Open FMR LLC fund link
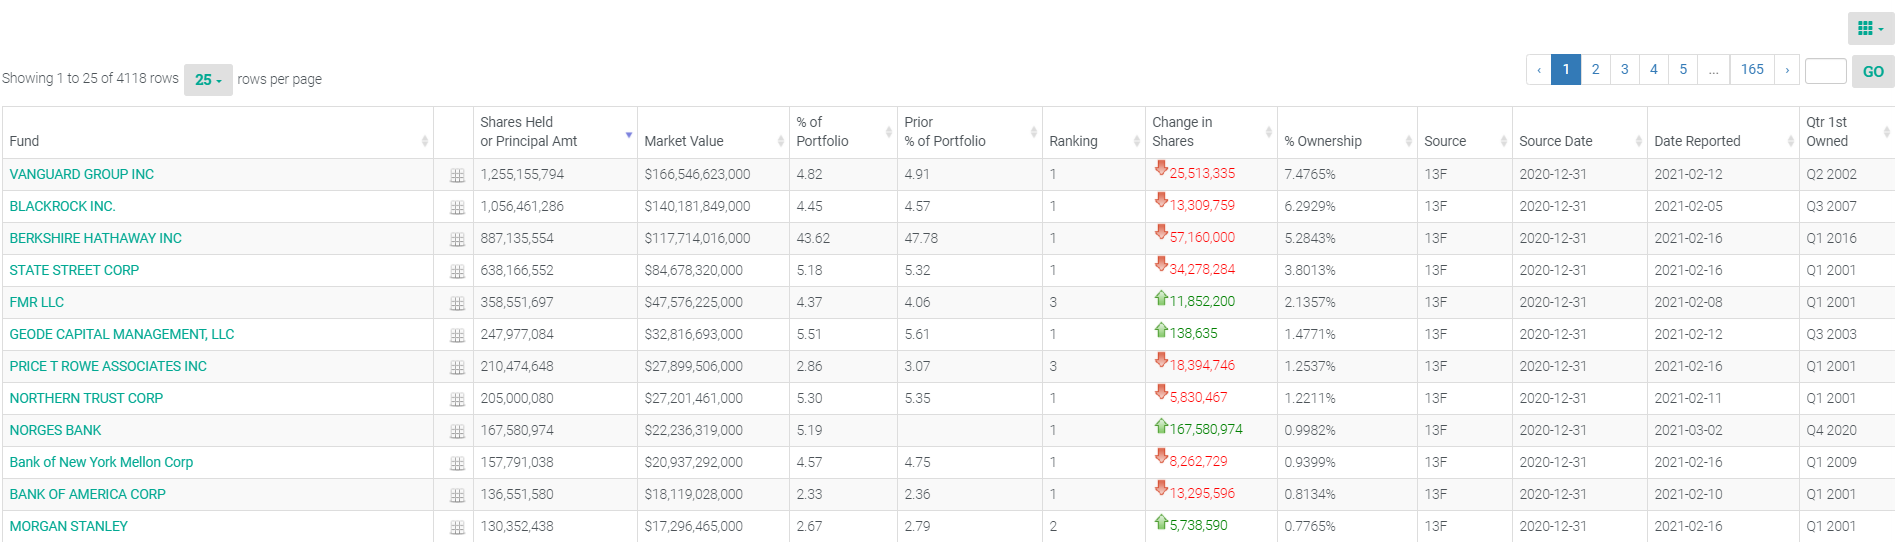The image size is (1895, 542). pos(37,302)
